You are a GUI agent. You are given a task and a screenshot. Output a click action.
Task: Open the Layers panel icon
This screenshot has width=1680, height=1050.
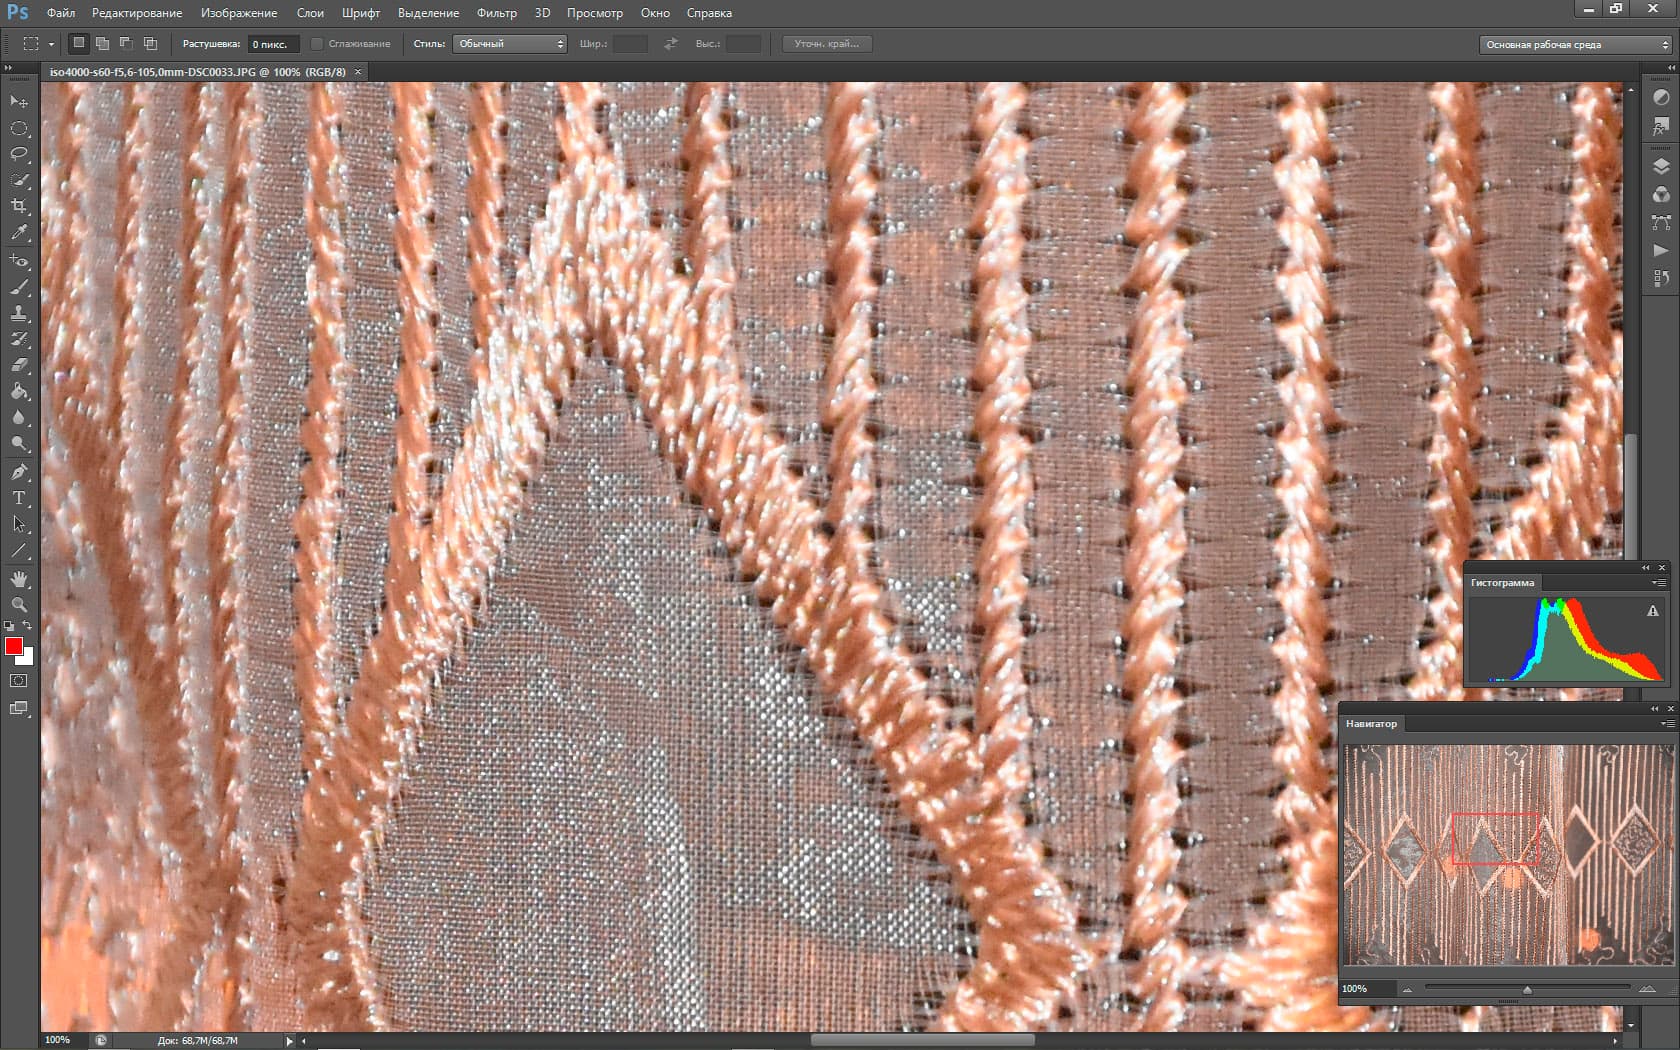(x=1661, y=167)
